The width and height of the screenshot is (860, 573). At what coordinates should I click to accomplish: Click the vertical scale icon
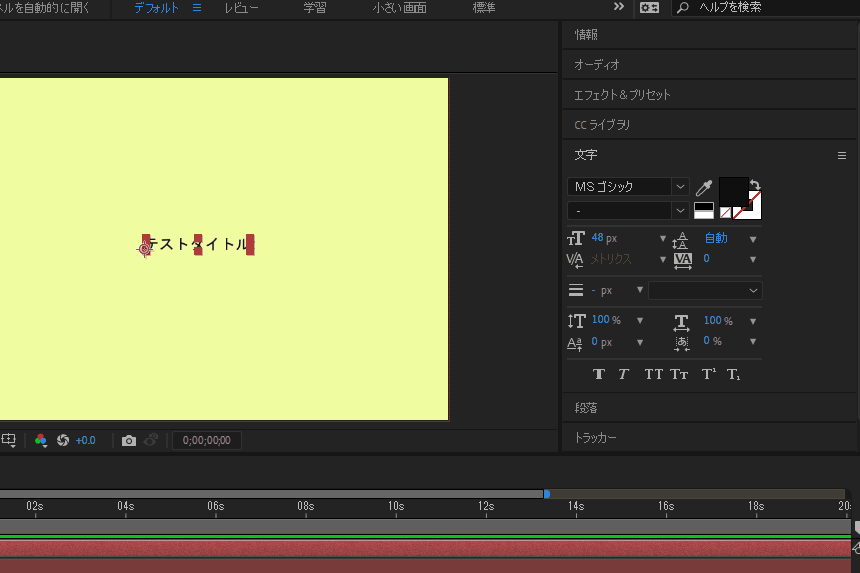click(x=576, y=321)
